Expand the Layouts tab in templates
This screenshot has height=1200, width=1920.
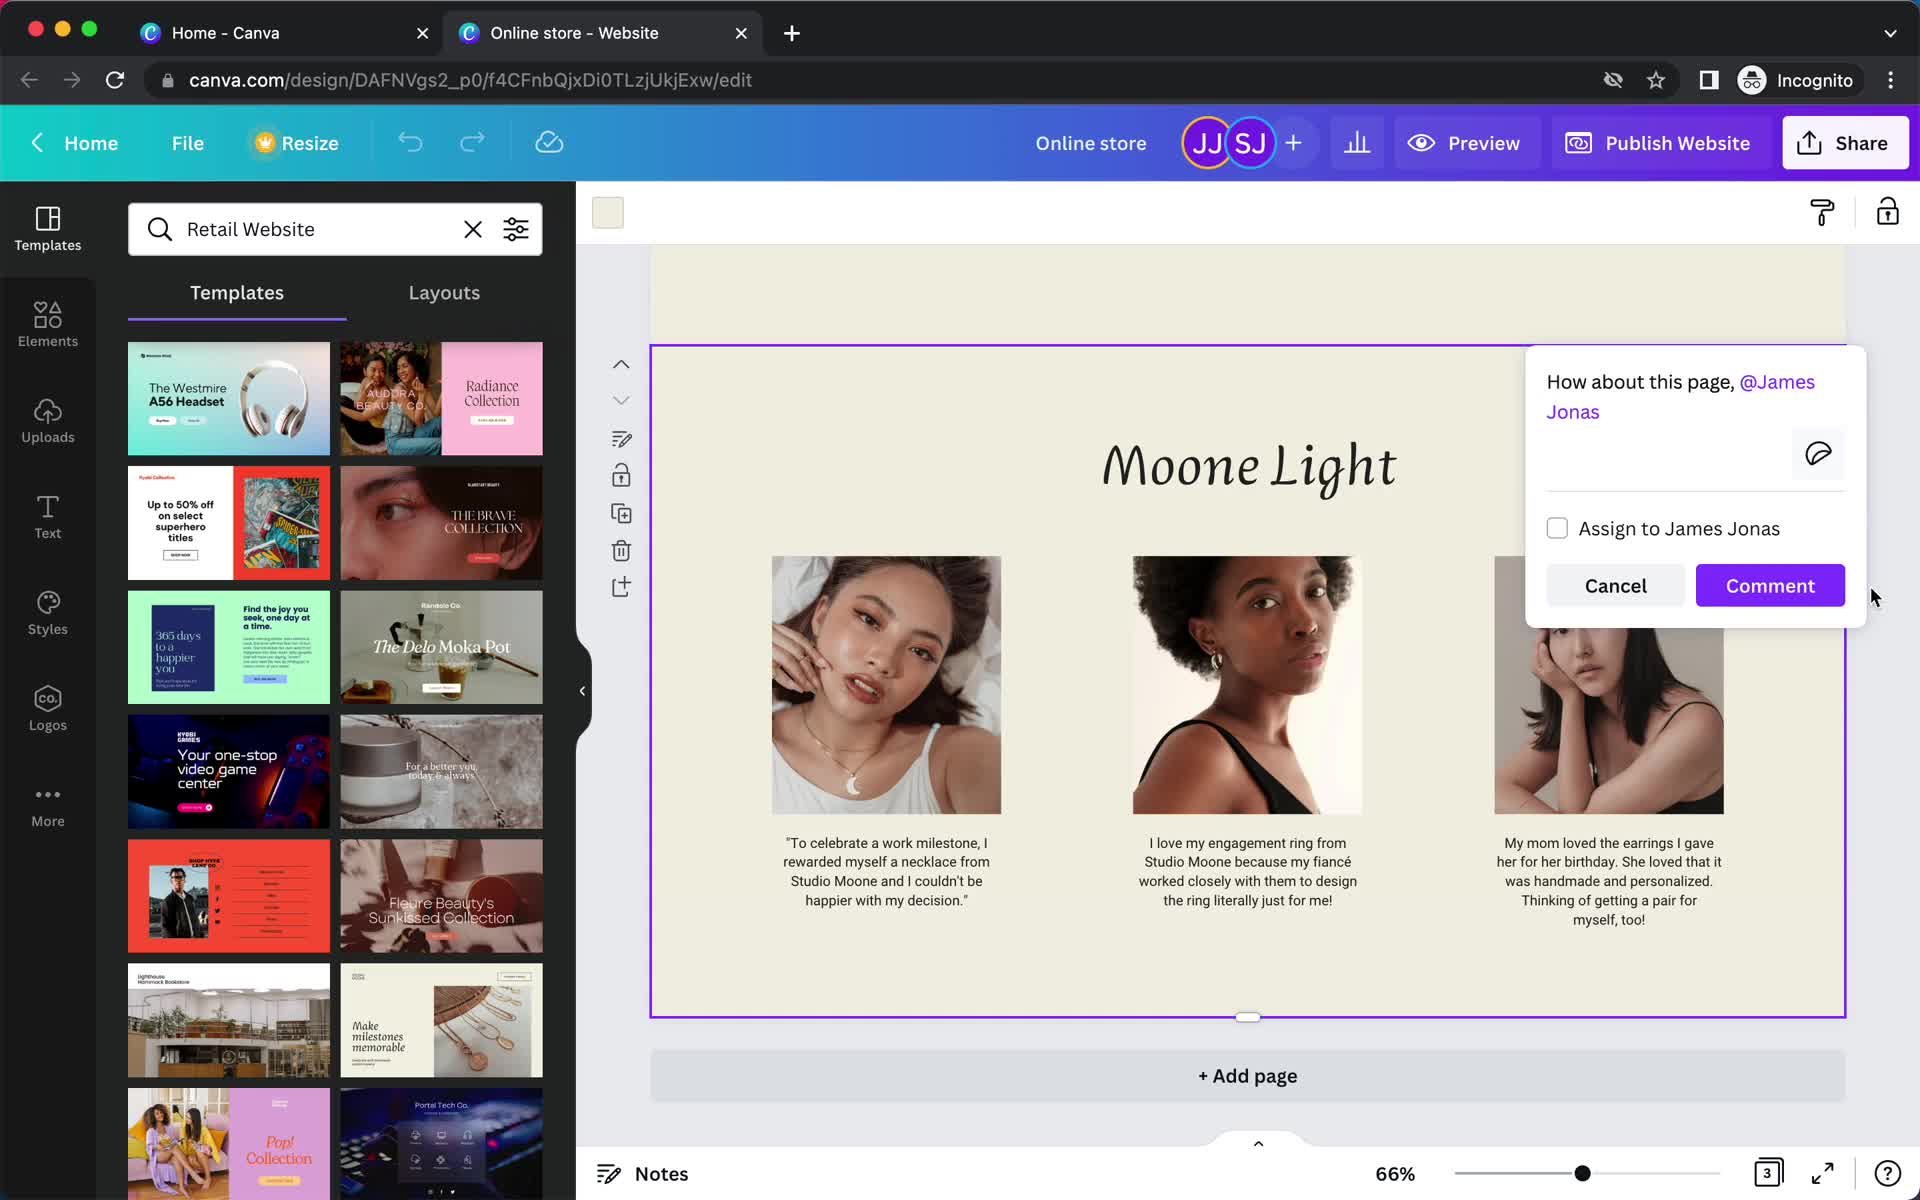pyautogui.click(x=444, y=292)
